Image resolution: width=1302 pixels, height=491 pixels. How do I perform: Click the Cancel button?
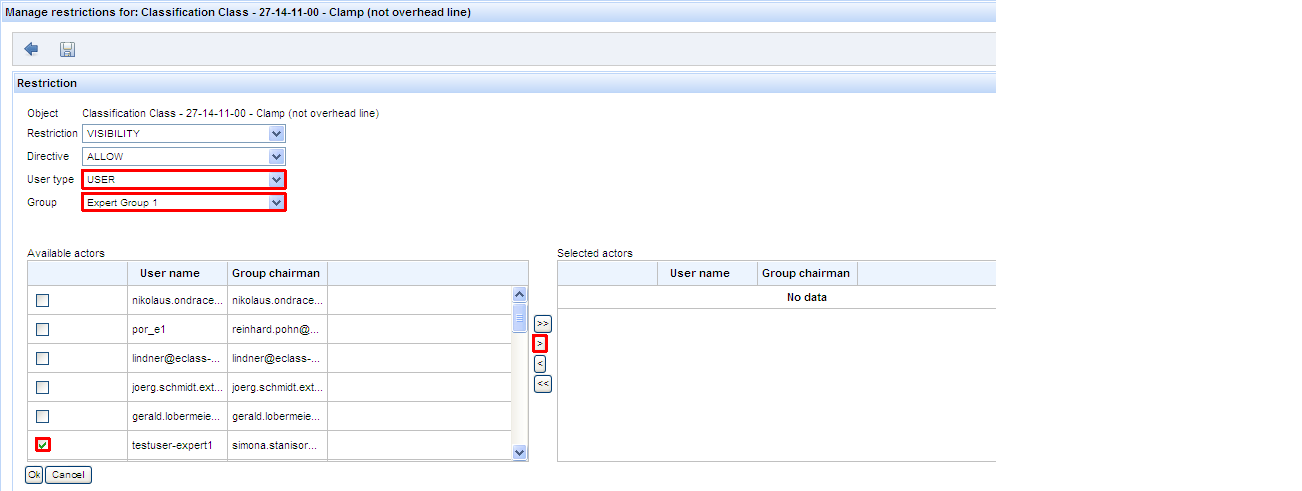click(x=68, y=475)
